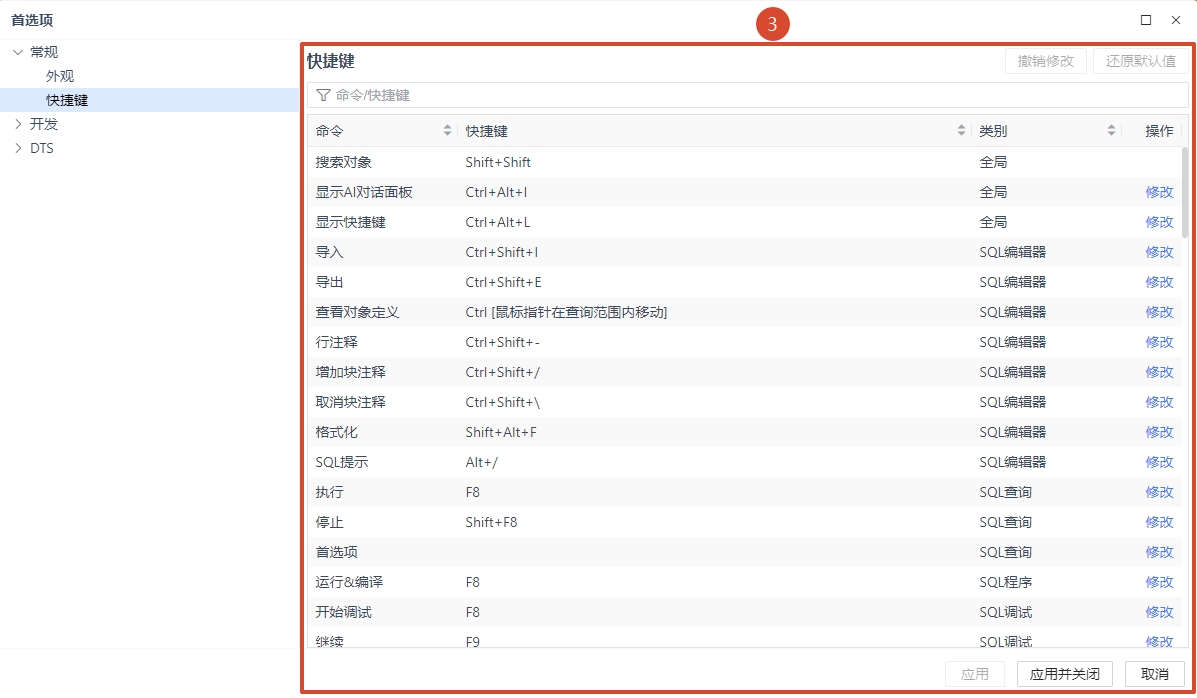Maximize the 首选项 window

point(1146,20)
